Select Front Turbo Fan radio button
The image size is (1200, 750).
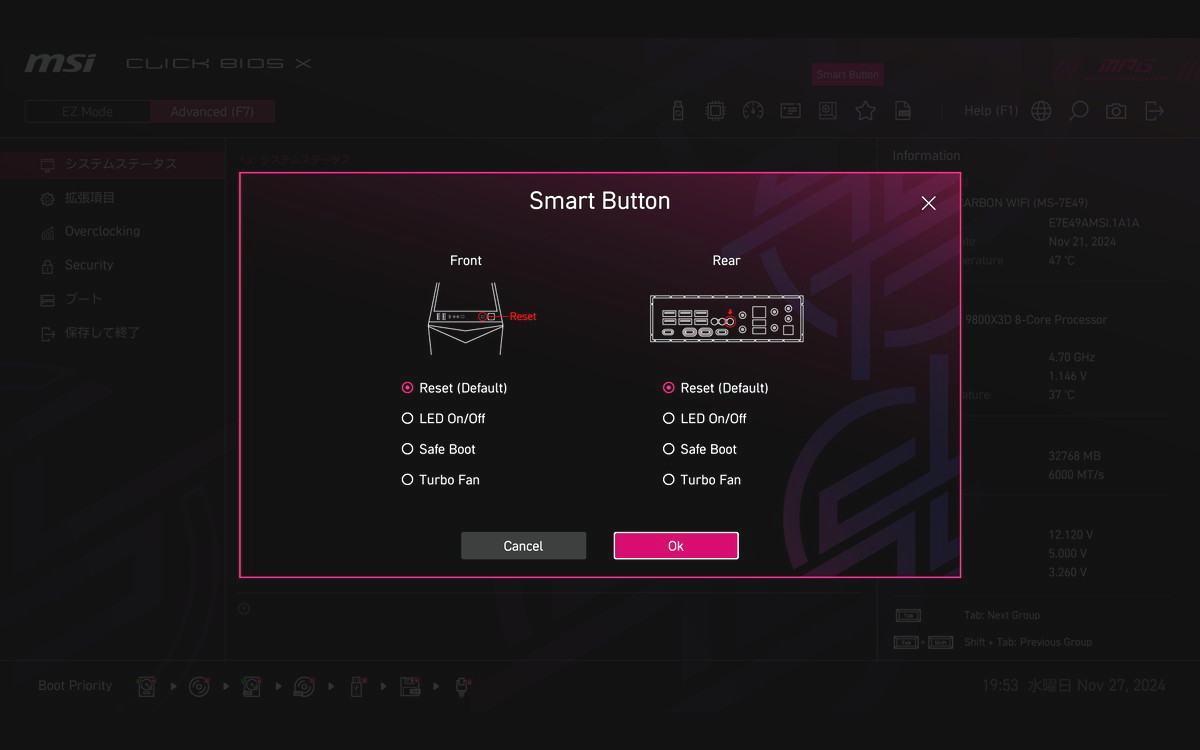point(440,480)
